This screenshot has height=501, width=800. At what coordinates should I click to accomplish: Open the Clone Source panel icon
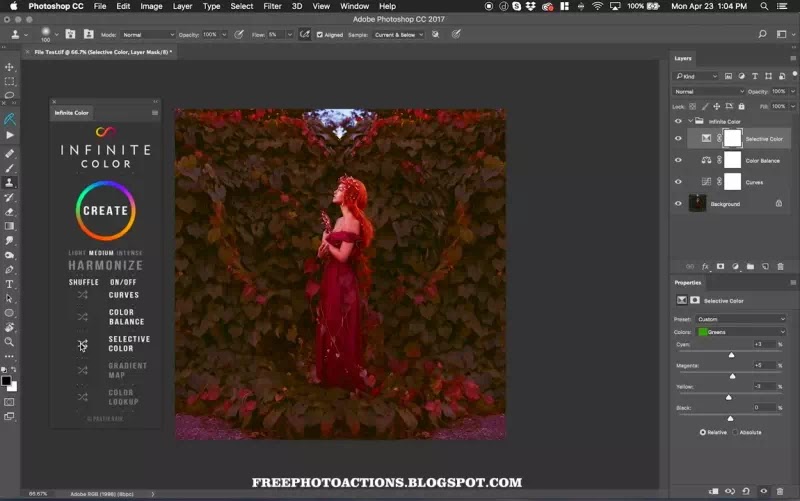tap(89, 34)
